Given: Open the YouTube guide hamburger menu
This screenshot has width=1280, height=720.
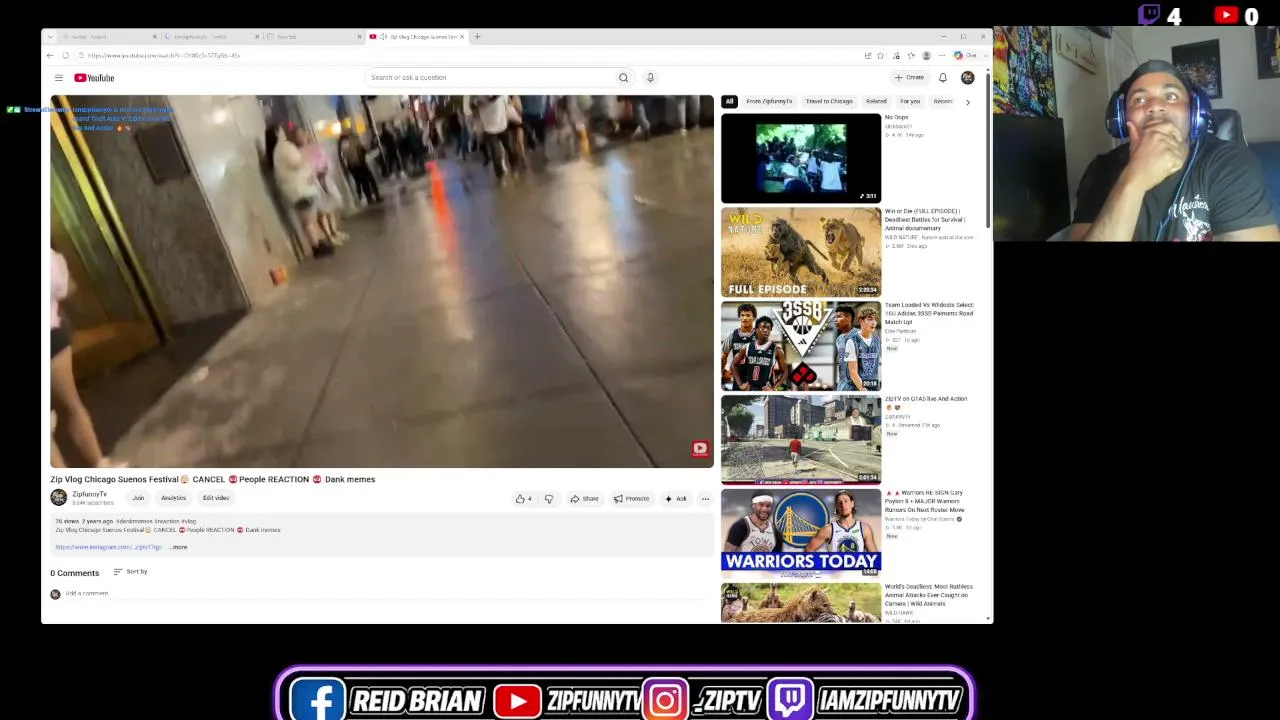Looking at the screenshot, I should [x=58, y=78].
